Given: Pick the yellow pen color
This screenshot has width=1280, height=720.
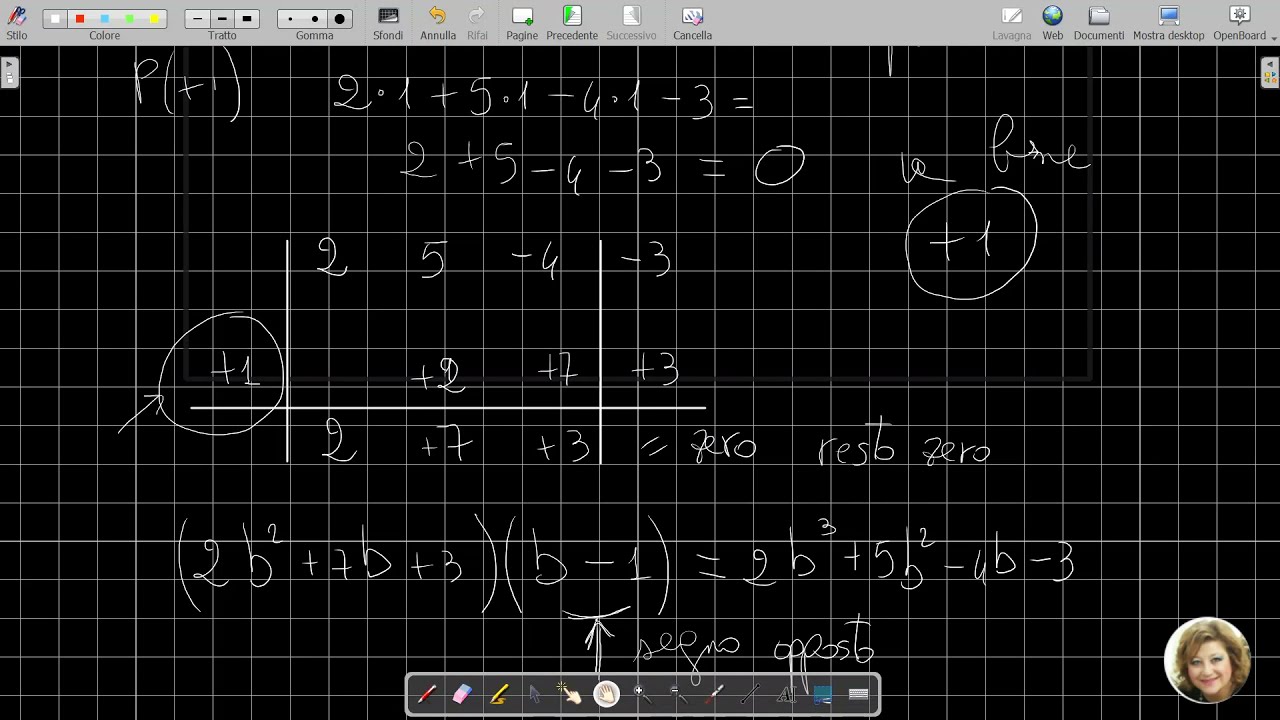Looking at the screenshot, I should [x=154, y=19].
